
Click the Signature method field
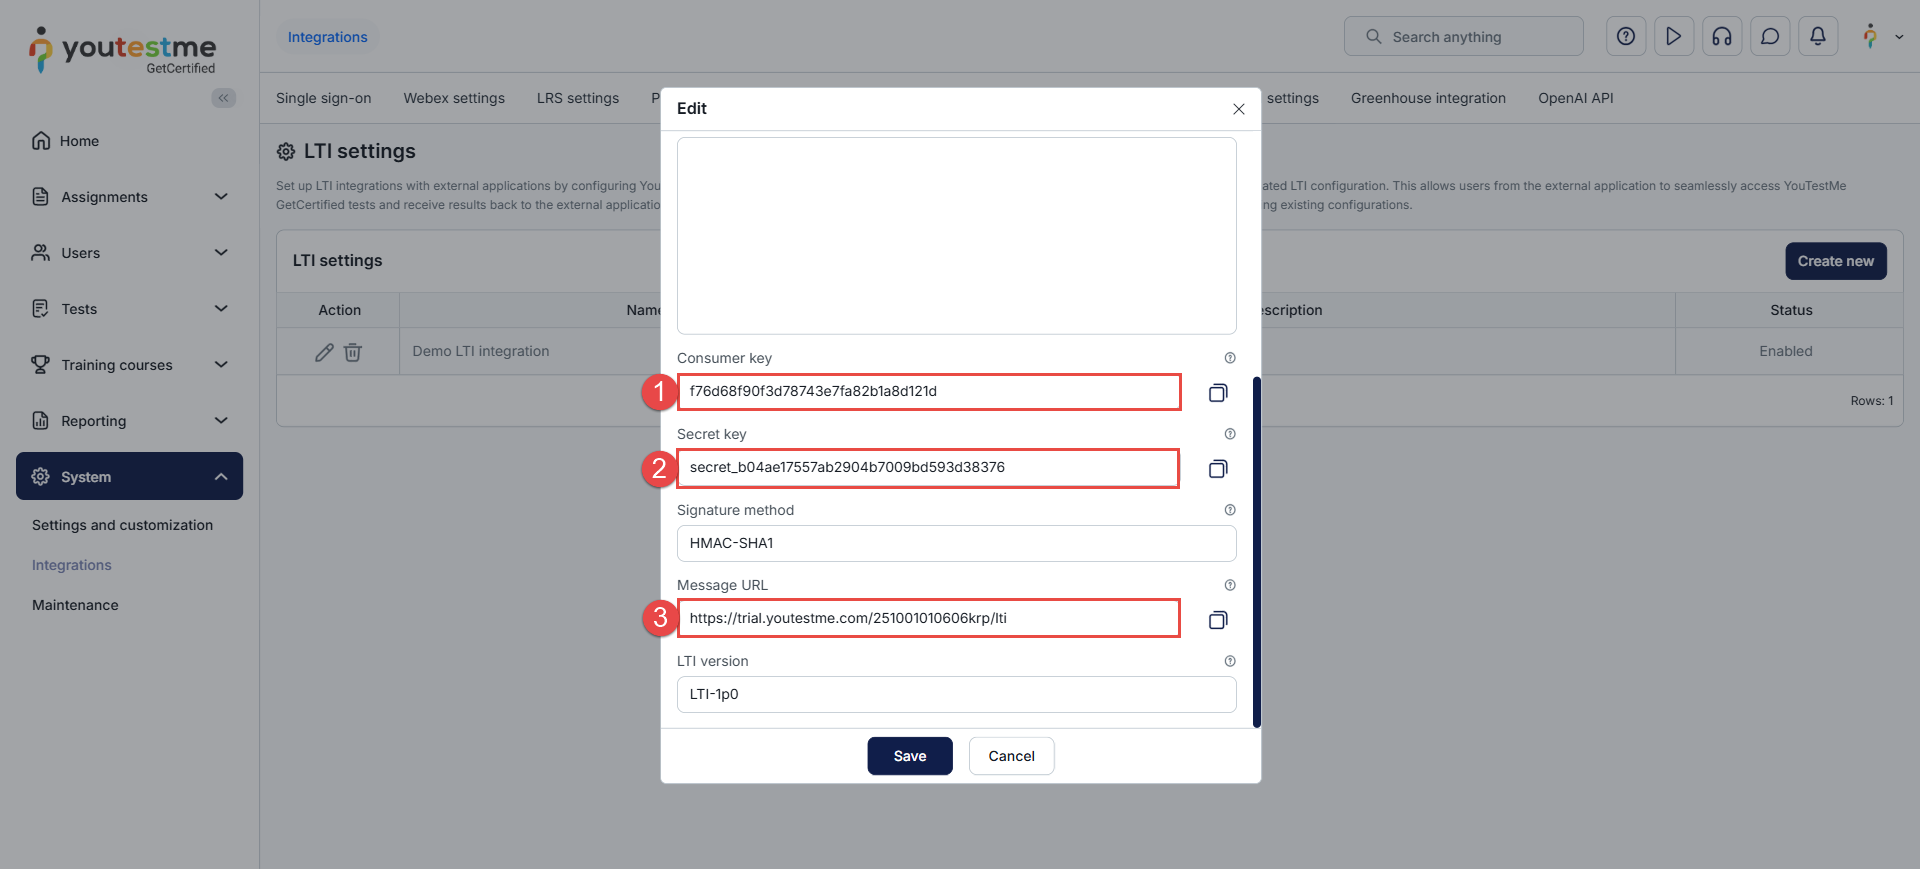956,543
